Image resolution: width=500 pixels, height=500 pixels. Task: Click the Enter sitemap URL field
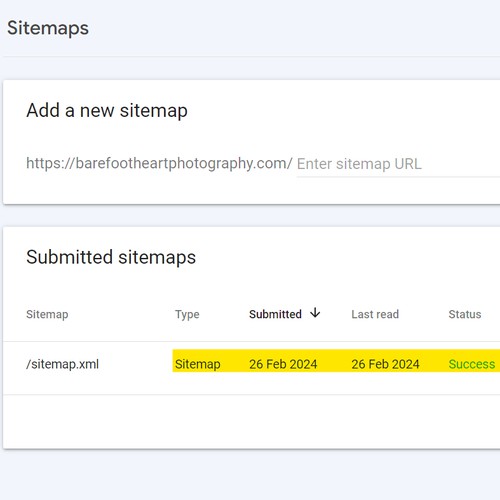(398, 164)
